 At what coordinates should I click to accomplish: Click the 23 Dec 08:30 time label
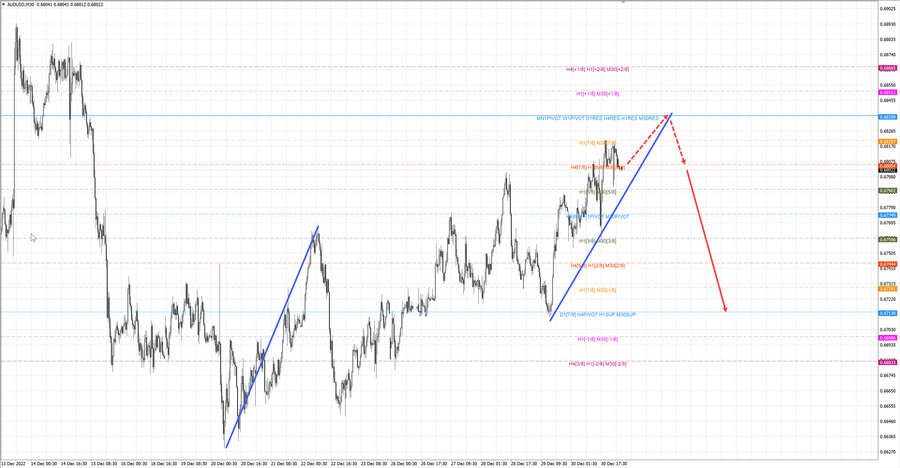(x=374, y=463)
